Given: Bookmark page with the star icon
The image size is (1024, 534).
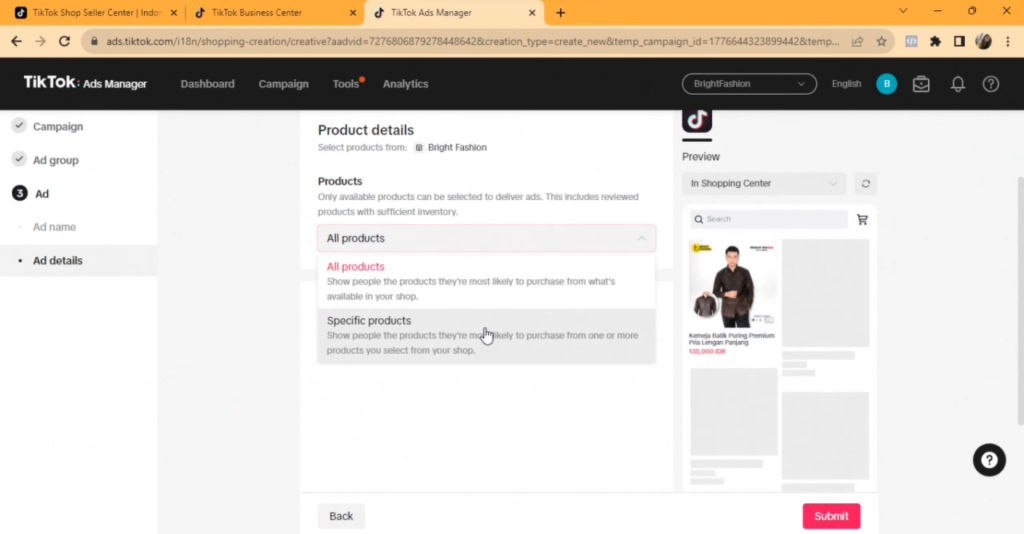Looking at the screenshot, I should [881, 41].
